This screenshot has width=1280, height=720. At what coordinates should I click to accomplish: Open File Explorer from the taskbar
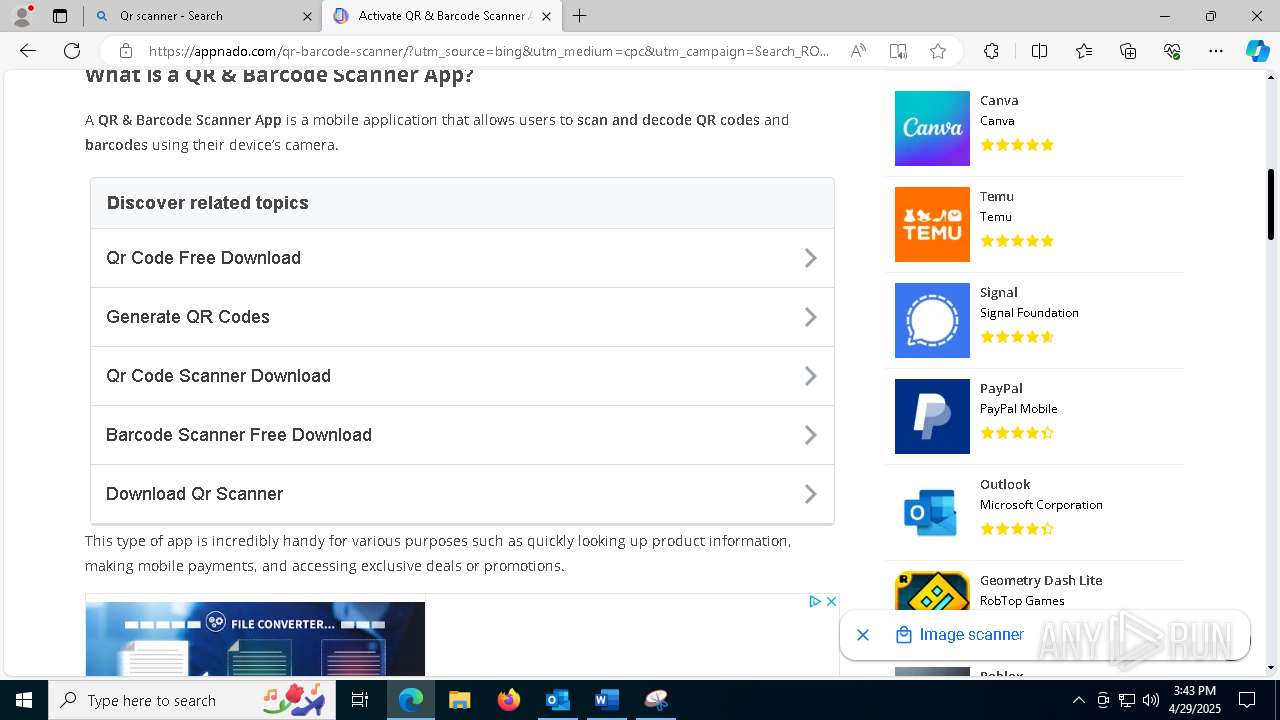[459, 700]
